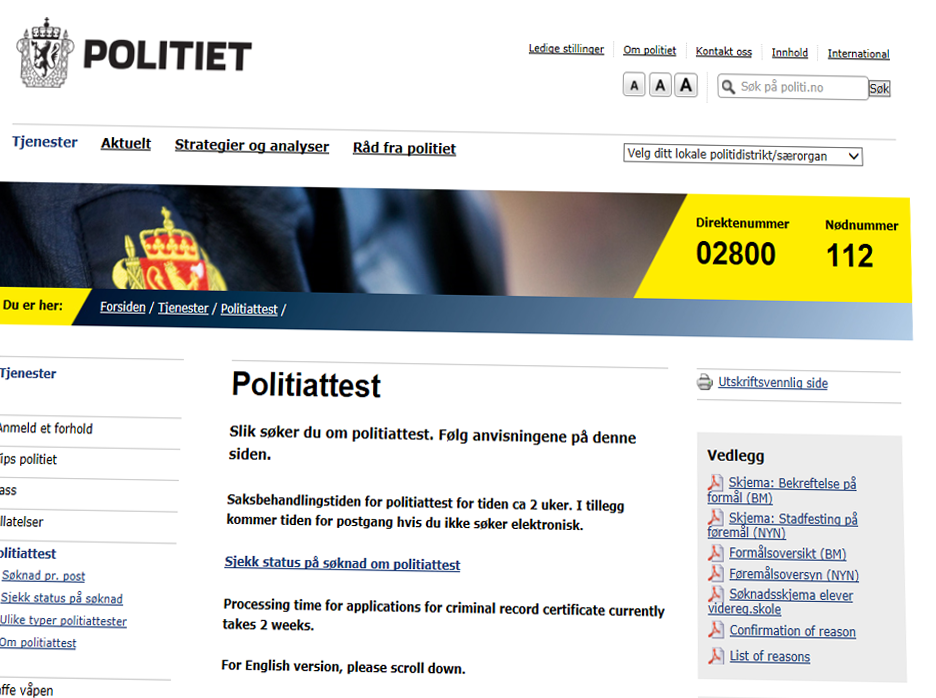Open Strategier og analyser menu item

[252, 146]
